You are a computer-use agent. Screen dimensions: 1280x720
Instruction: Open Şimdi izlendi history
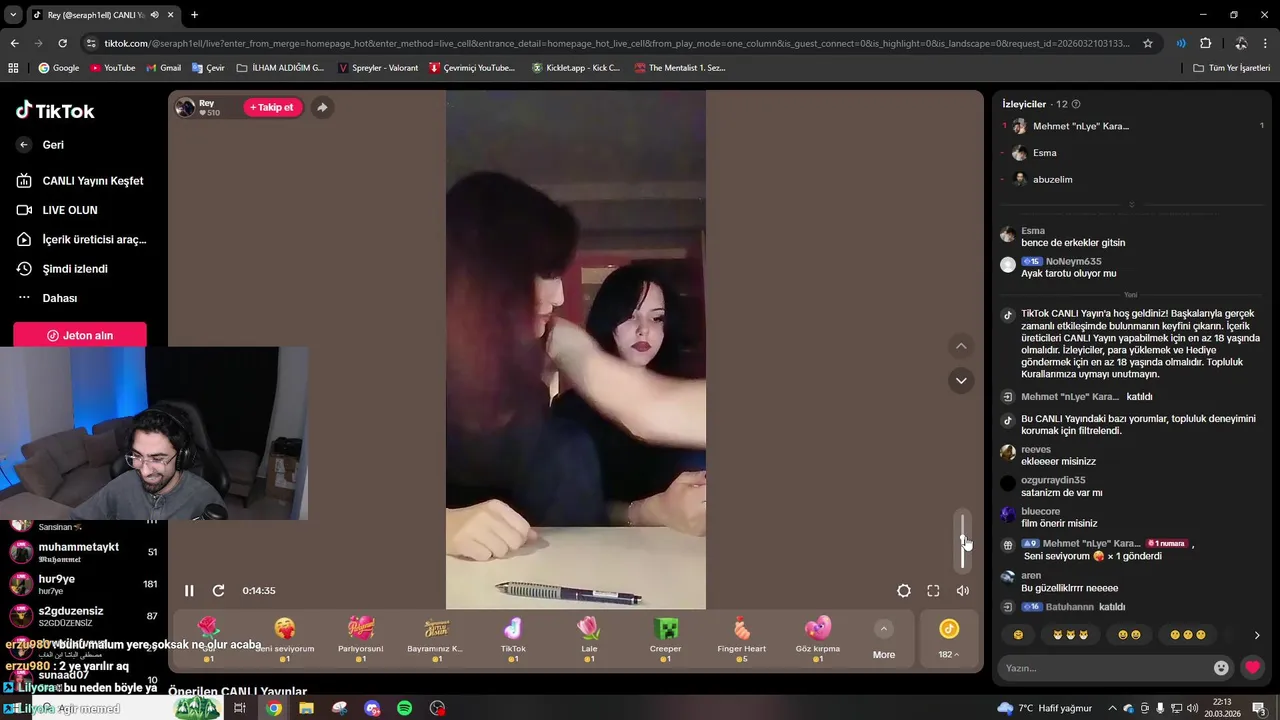click(x=62, y=269)
